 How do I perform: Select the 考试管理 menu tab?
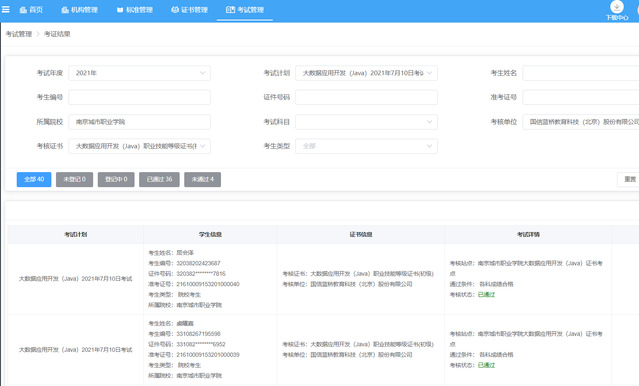point(245,10)
